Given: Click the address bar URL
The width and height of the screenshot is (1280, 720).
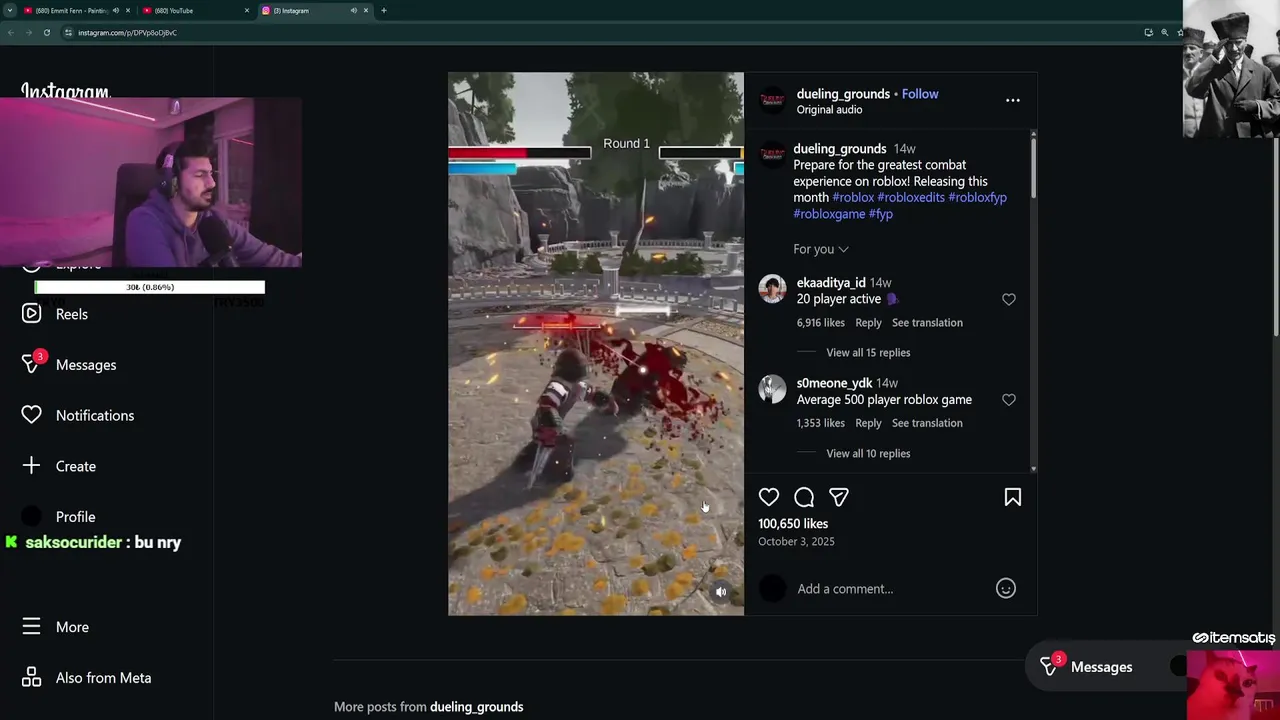Looking at the screenshot, I should coord(127,33).
